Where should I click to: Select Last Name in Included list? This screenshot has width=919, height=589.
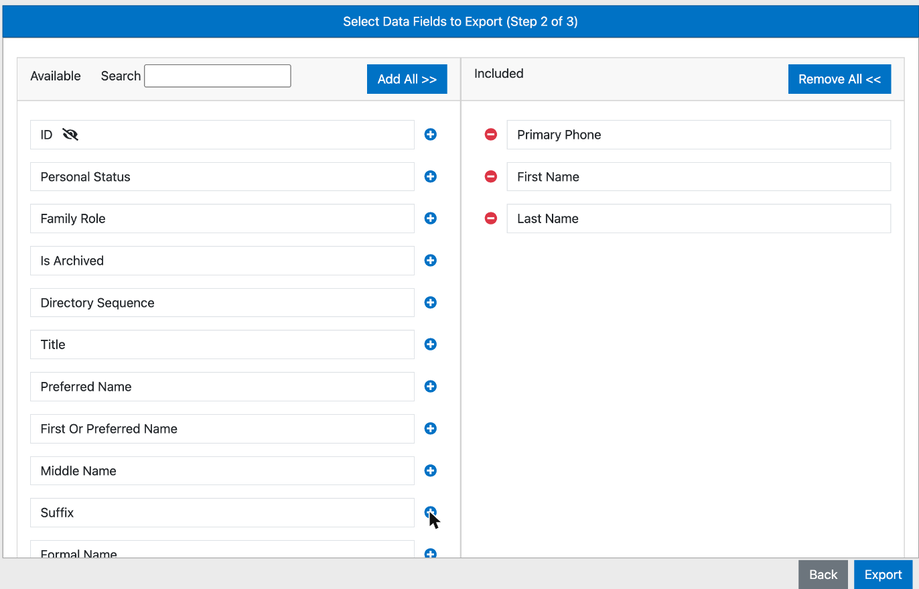click(699, 219)
